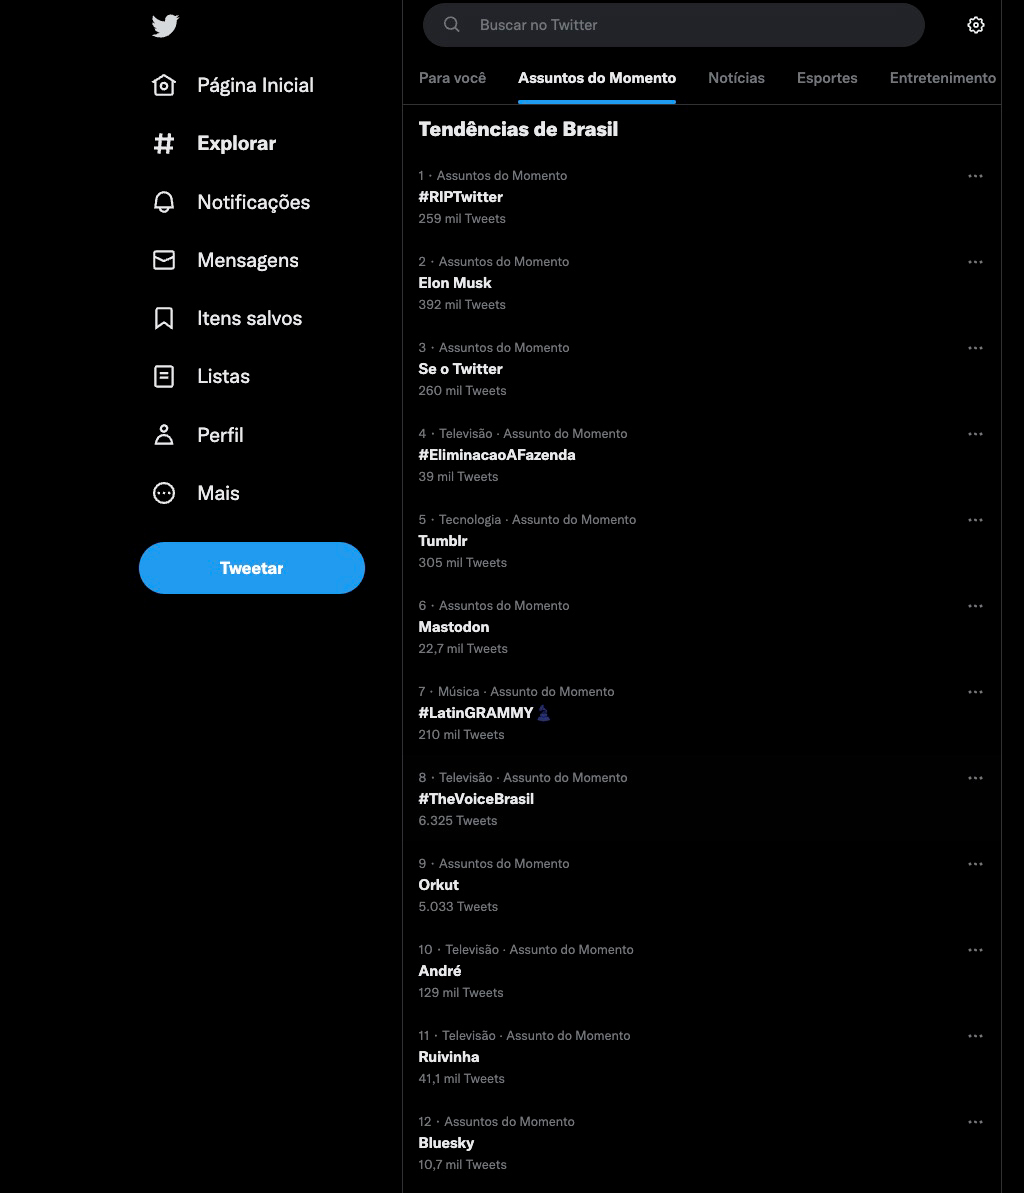The image size is (1024, 1193).
Task: Open more options for Elon Musk trend
Action: pyautogui.click(x=975, y=262)
